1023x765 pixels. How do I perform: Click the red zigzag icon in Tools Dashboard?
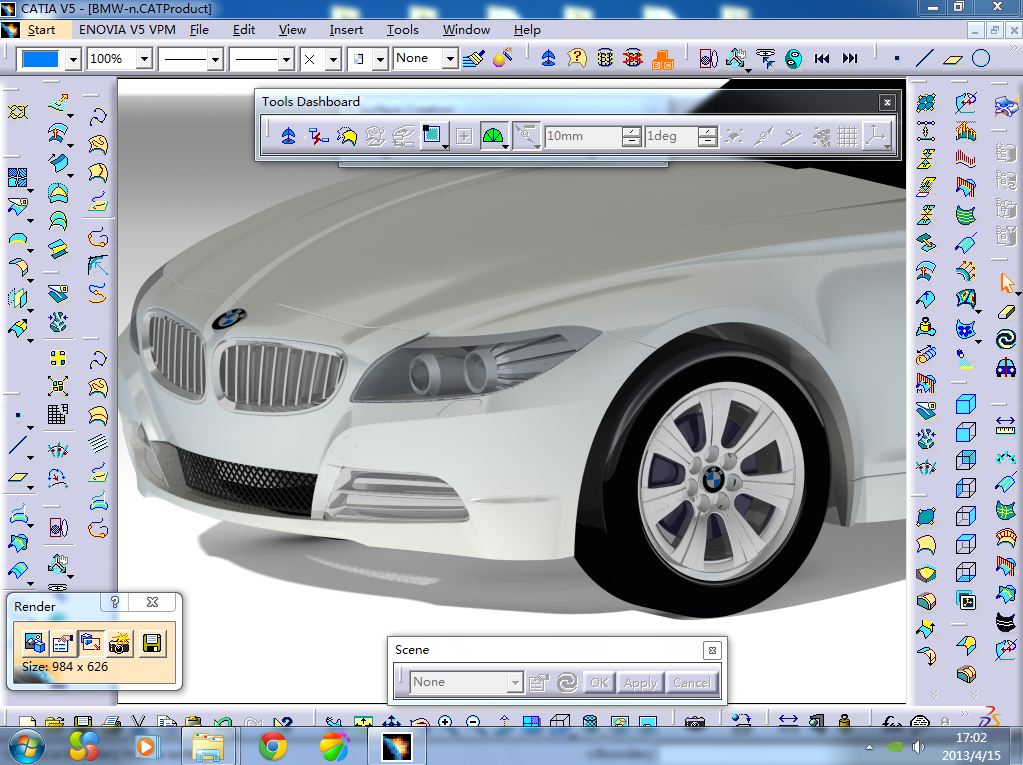click(318, 136)
